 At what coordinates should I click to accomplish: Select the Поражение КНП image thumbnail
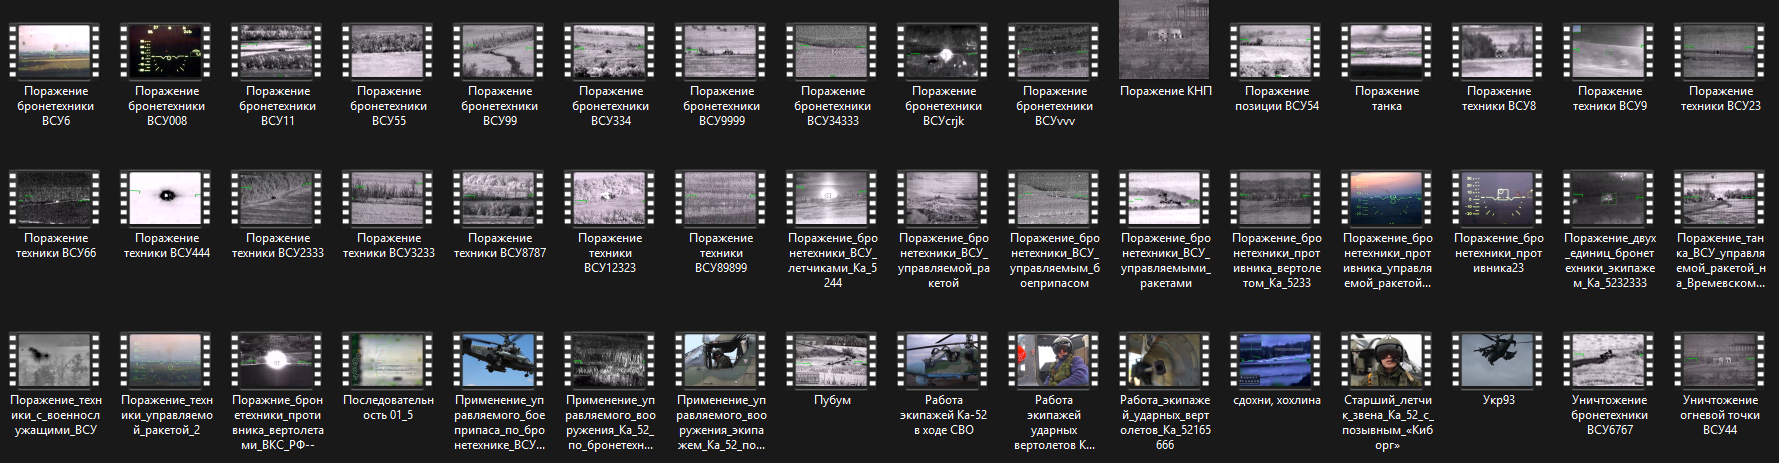pyautogui.click(x=1166, y=40)
